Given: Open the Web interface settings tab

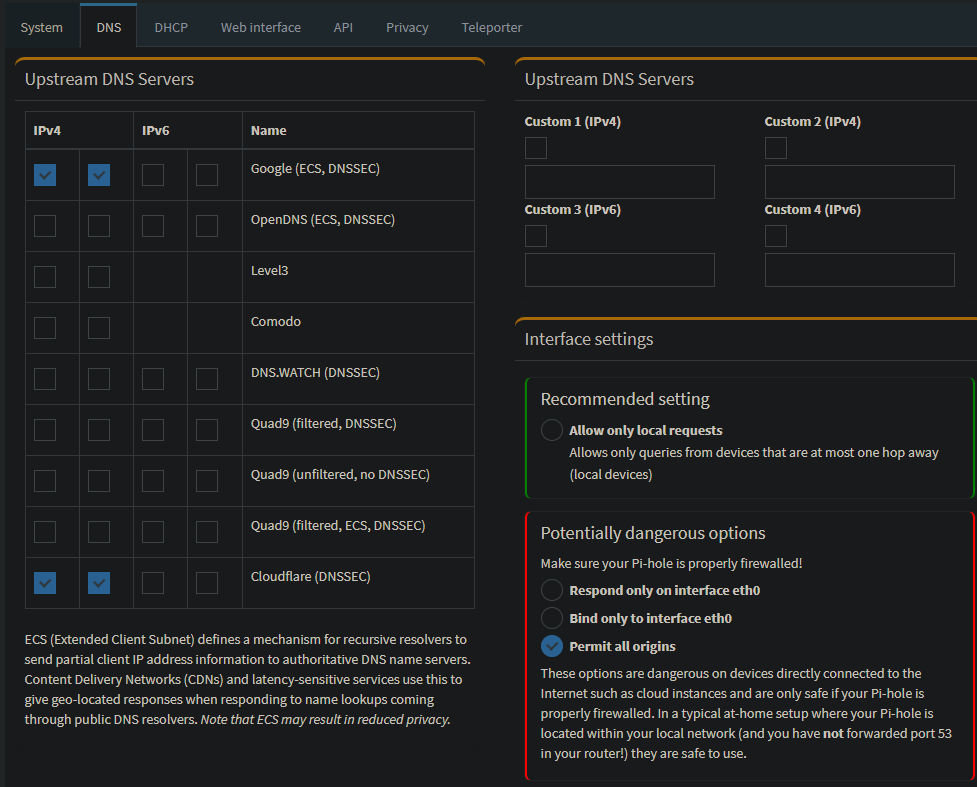Looking at the screenshot, I should [260, 27].
